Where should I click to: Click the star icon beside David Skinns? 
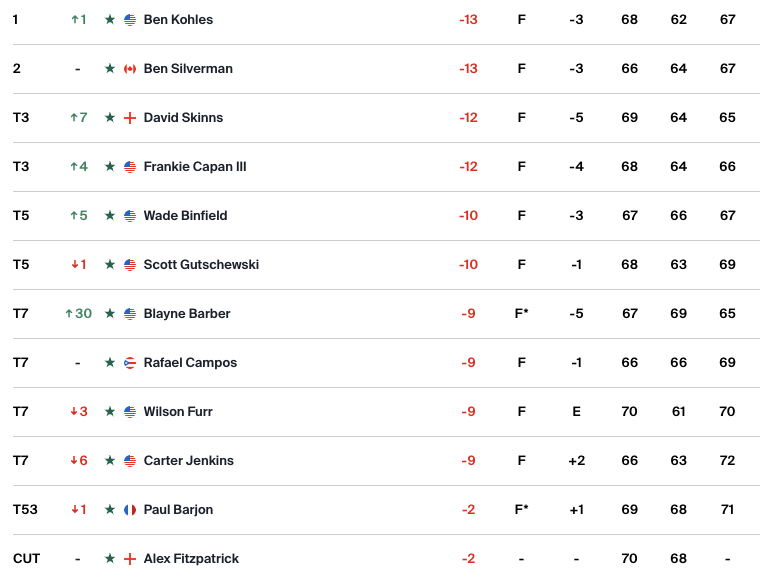(x=110, y=117)
